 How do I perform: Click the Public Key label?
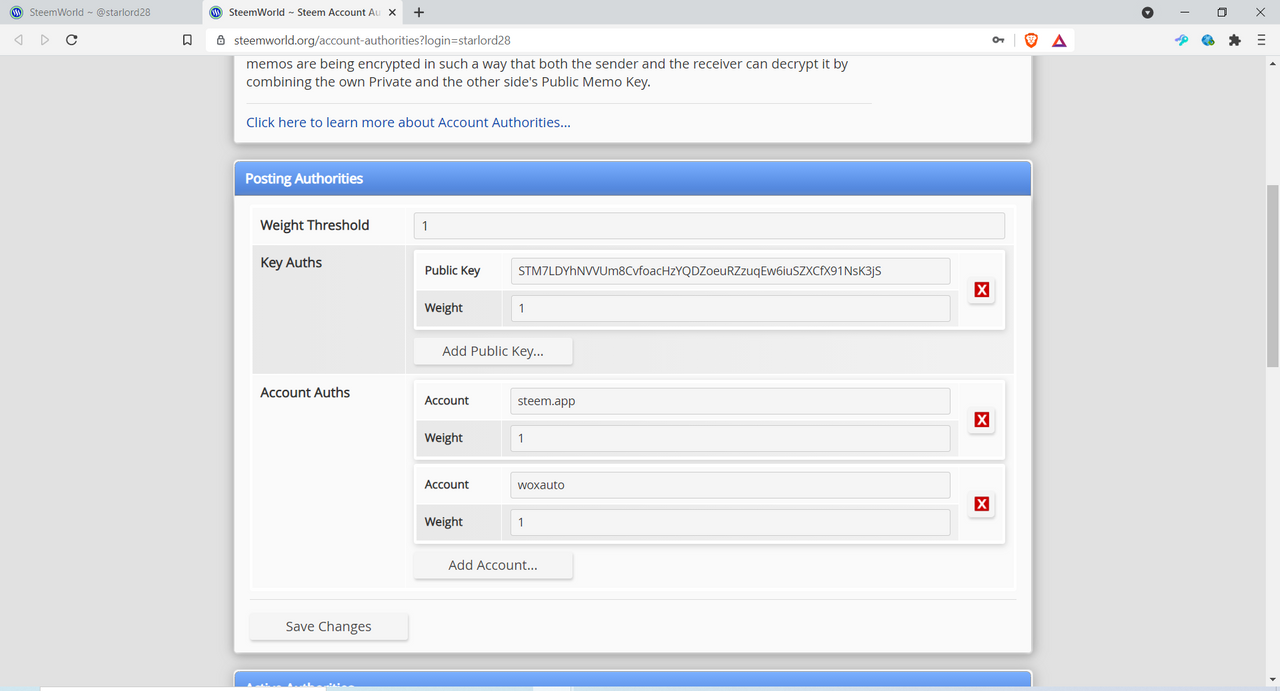click(x=452, y=270)
